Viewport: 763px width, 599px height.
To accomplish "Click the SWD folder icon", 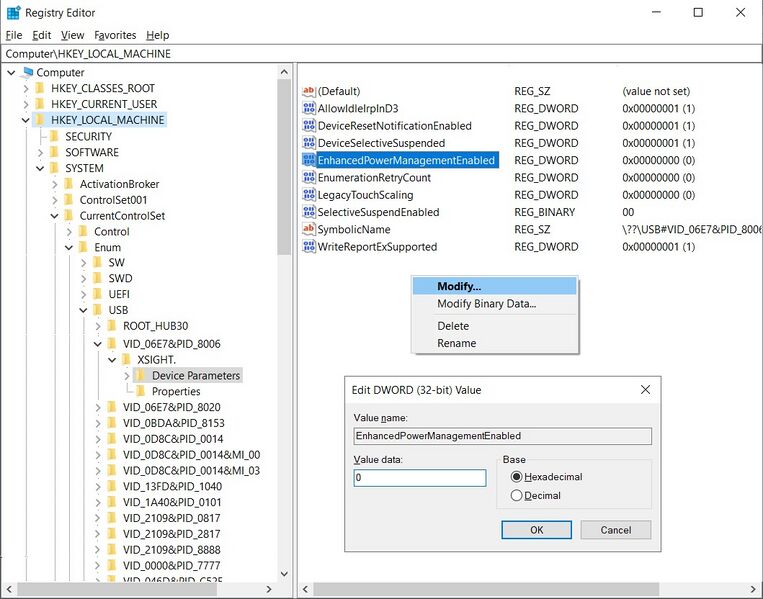I will 98,278.
